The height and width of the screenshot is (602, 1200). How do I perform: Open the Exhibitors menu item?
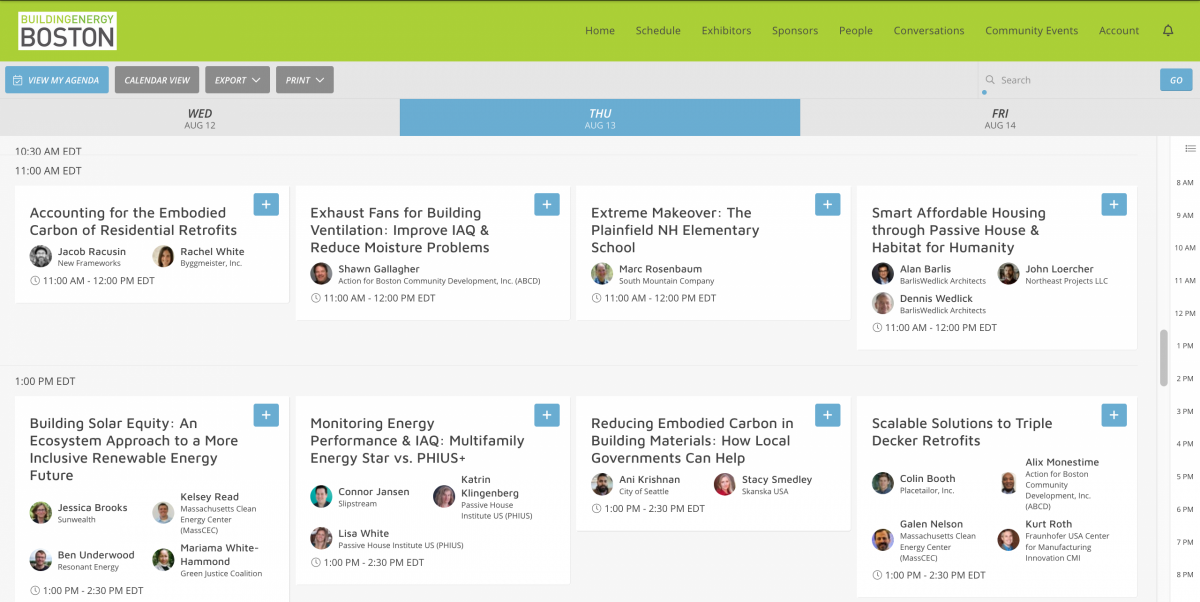[x=726, y=31]
